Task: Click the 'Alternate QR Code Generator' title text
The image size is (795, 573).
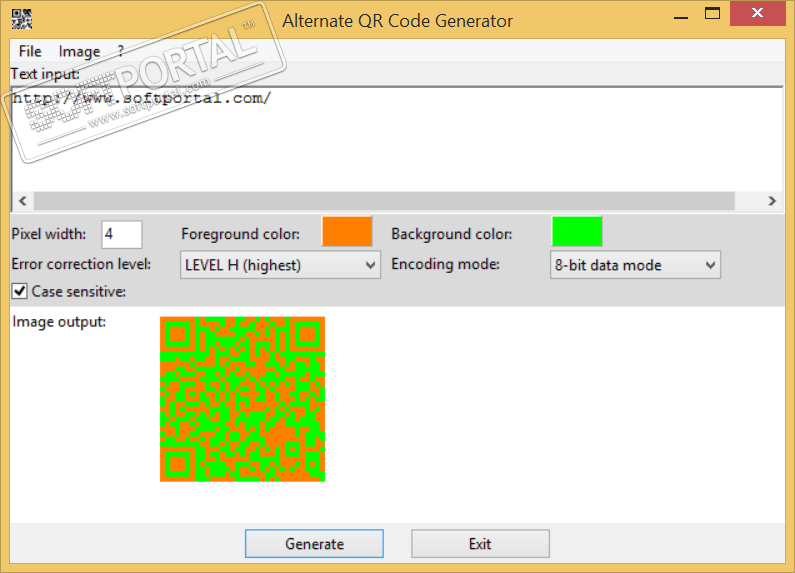Action: tap(398, 21)
